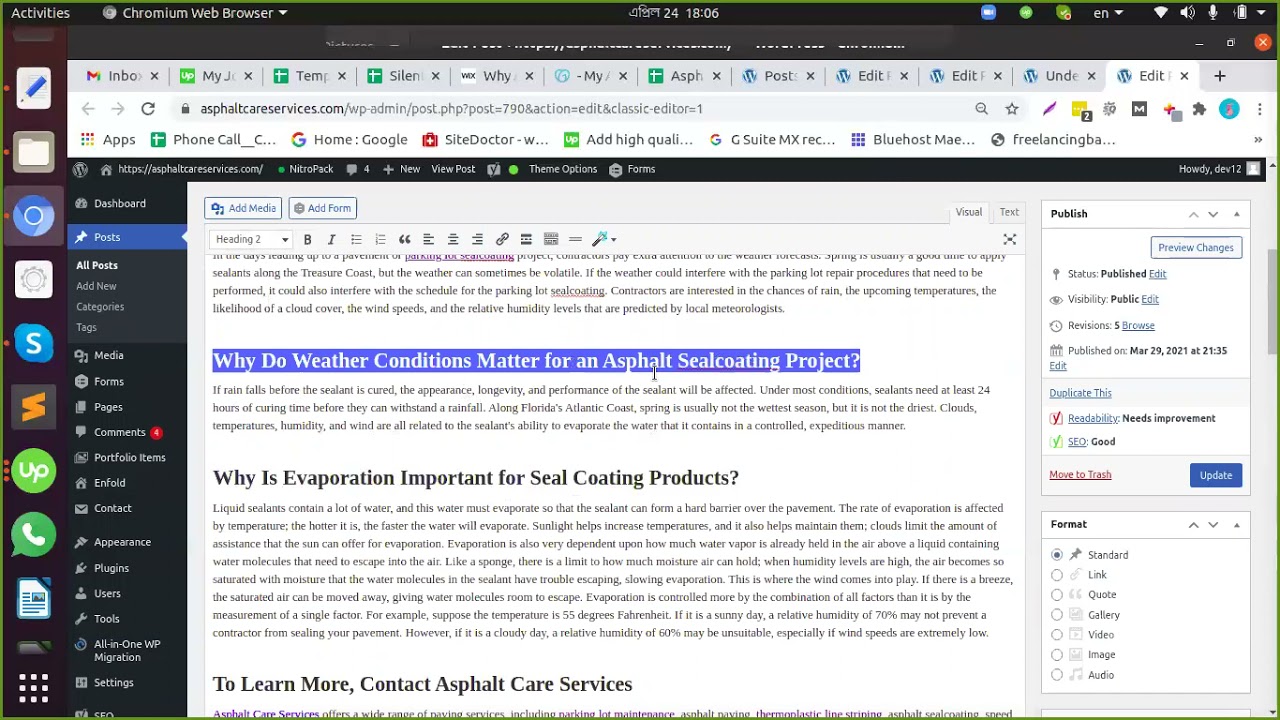Image resolution: width=1280 pixels, height=720 pixels.
Task: Open the special tool dropdown arrow in the editor toolbar
Action: pyautogui.click(x=613, y=239)
